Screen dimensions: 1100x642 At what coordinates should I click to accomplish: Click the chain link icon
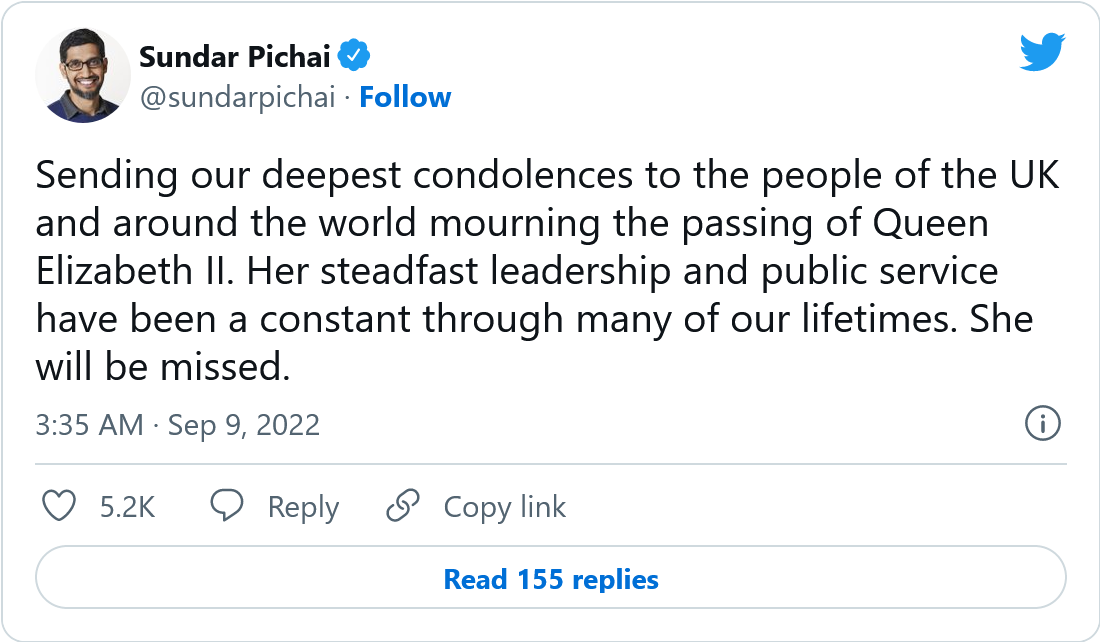pyautogui.click(x=403, y=506)
